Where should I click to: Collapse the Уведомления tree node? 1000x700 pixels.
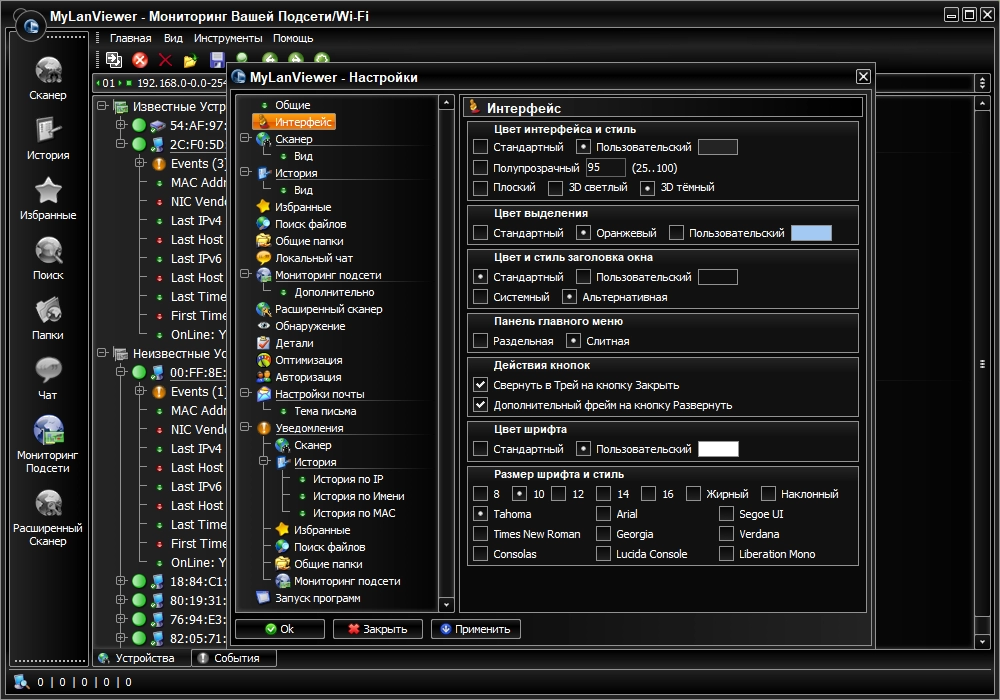(245, 428)
